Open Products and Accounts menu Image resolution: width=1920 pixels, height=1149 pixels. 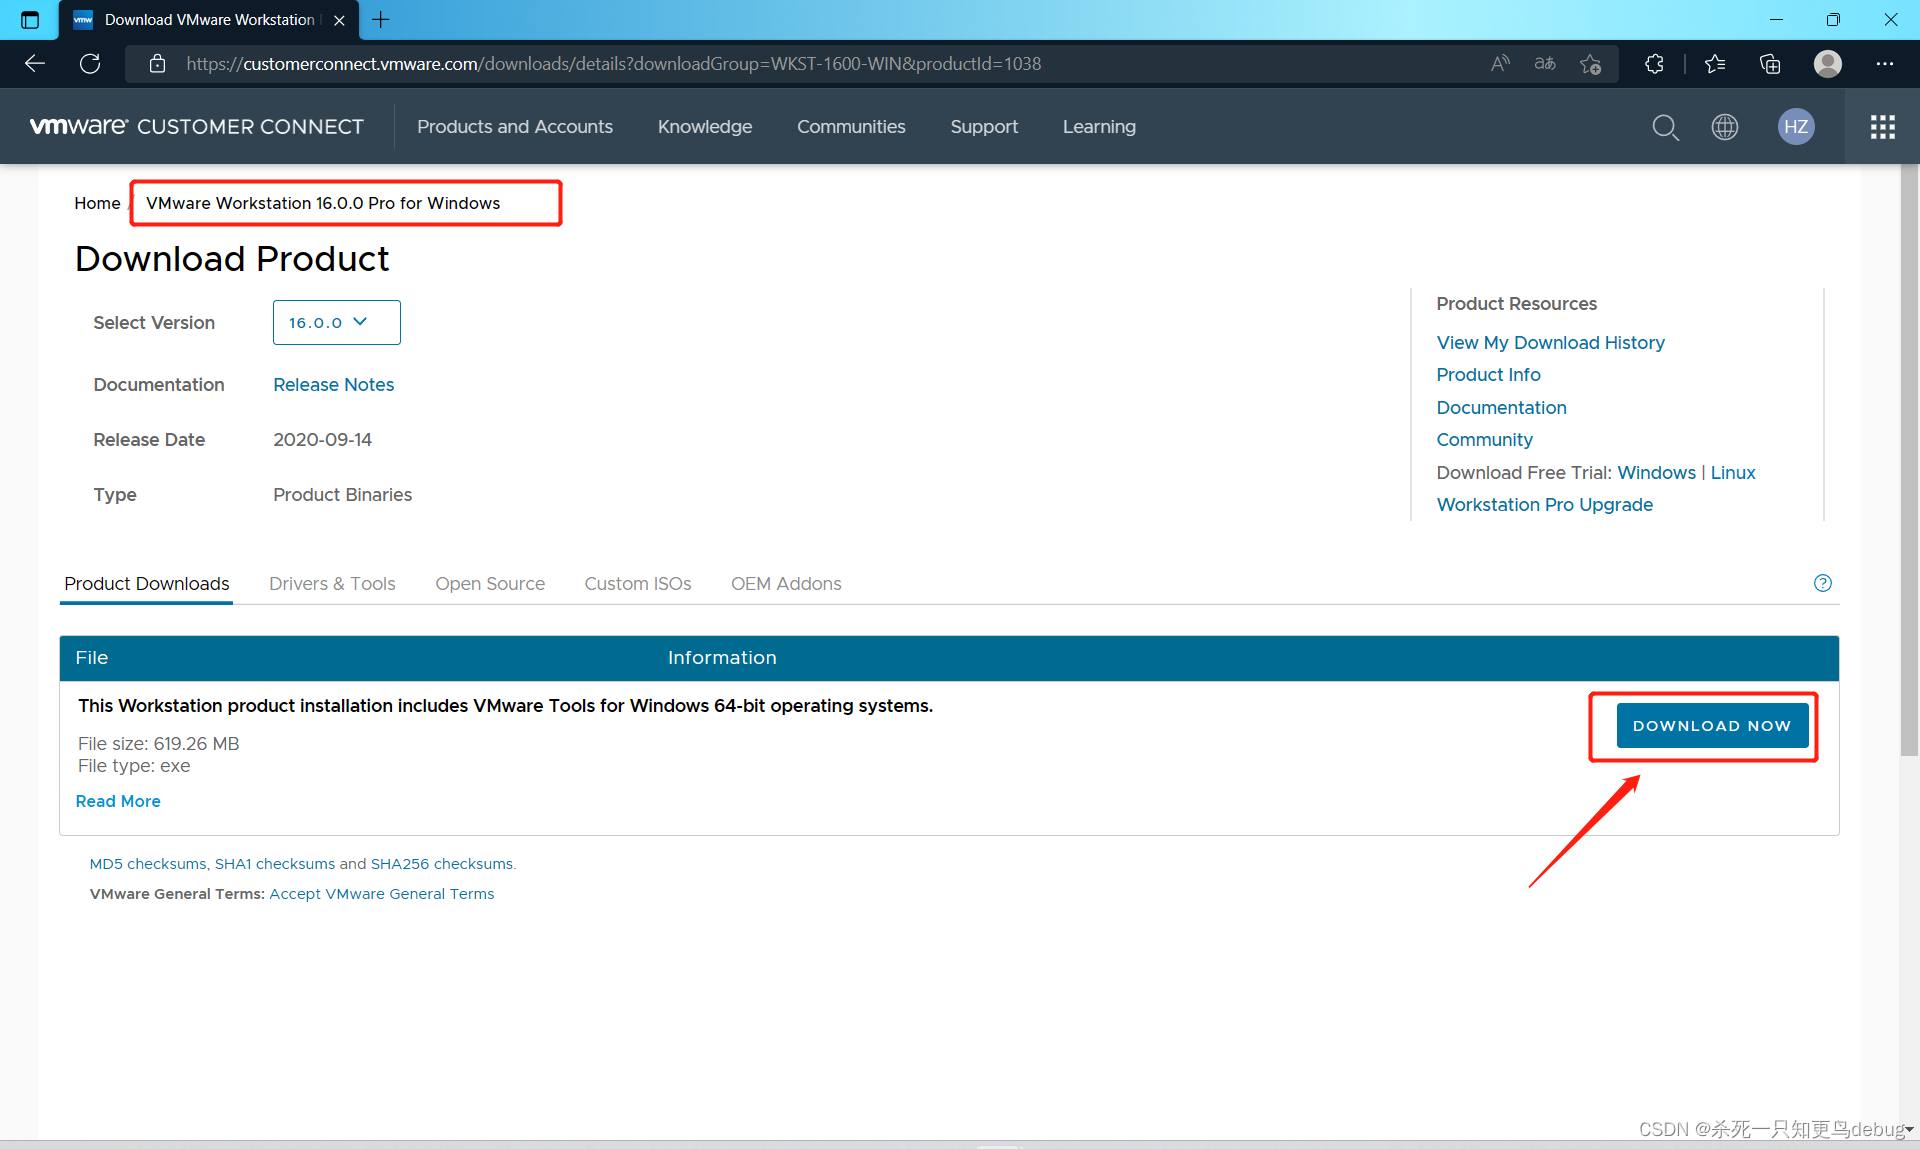point(515,127)
